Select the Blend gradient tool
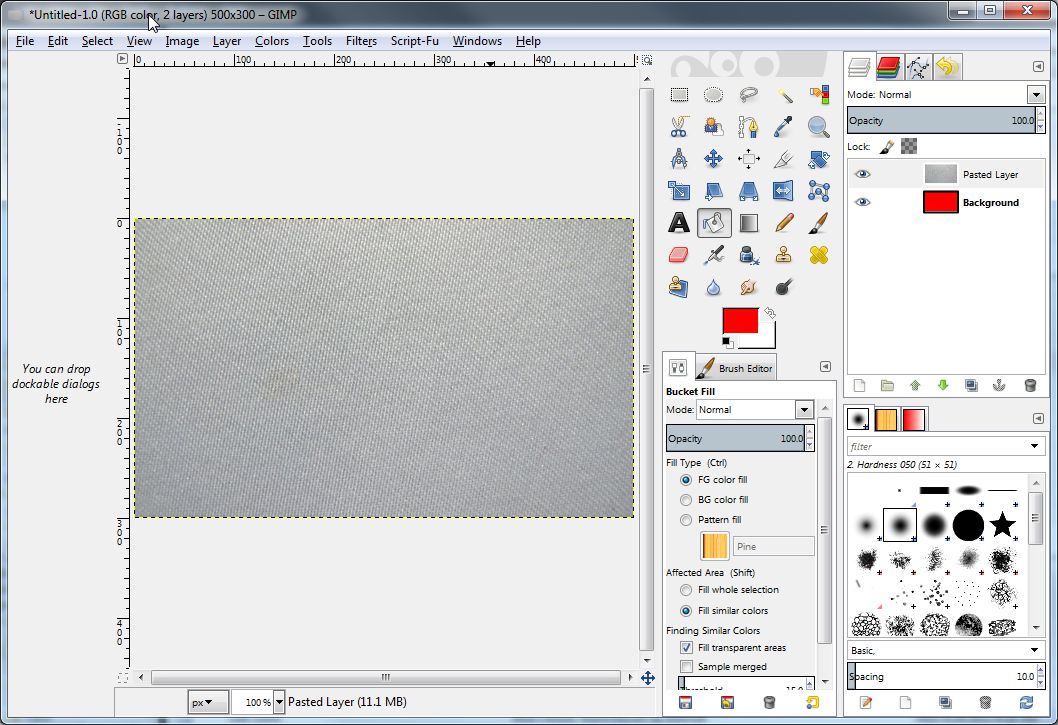1058x725 pixels. 749,222
